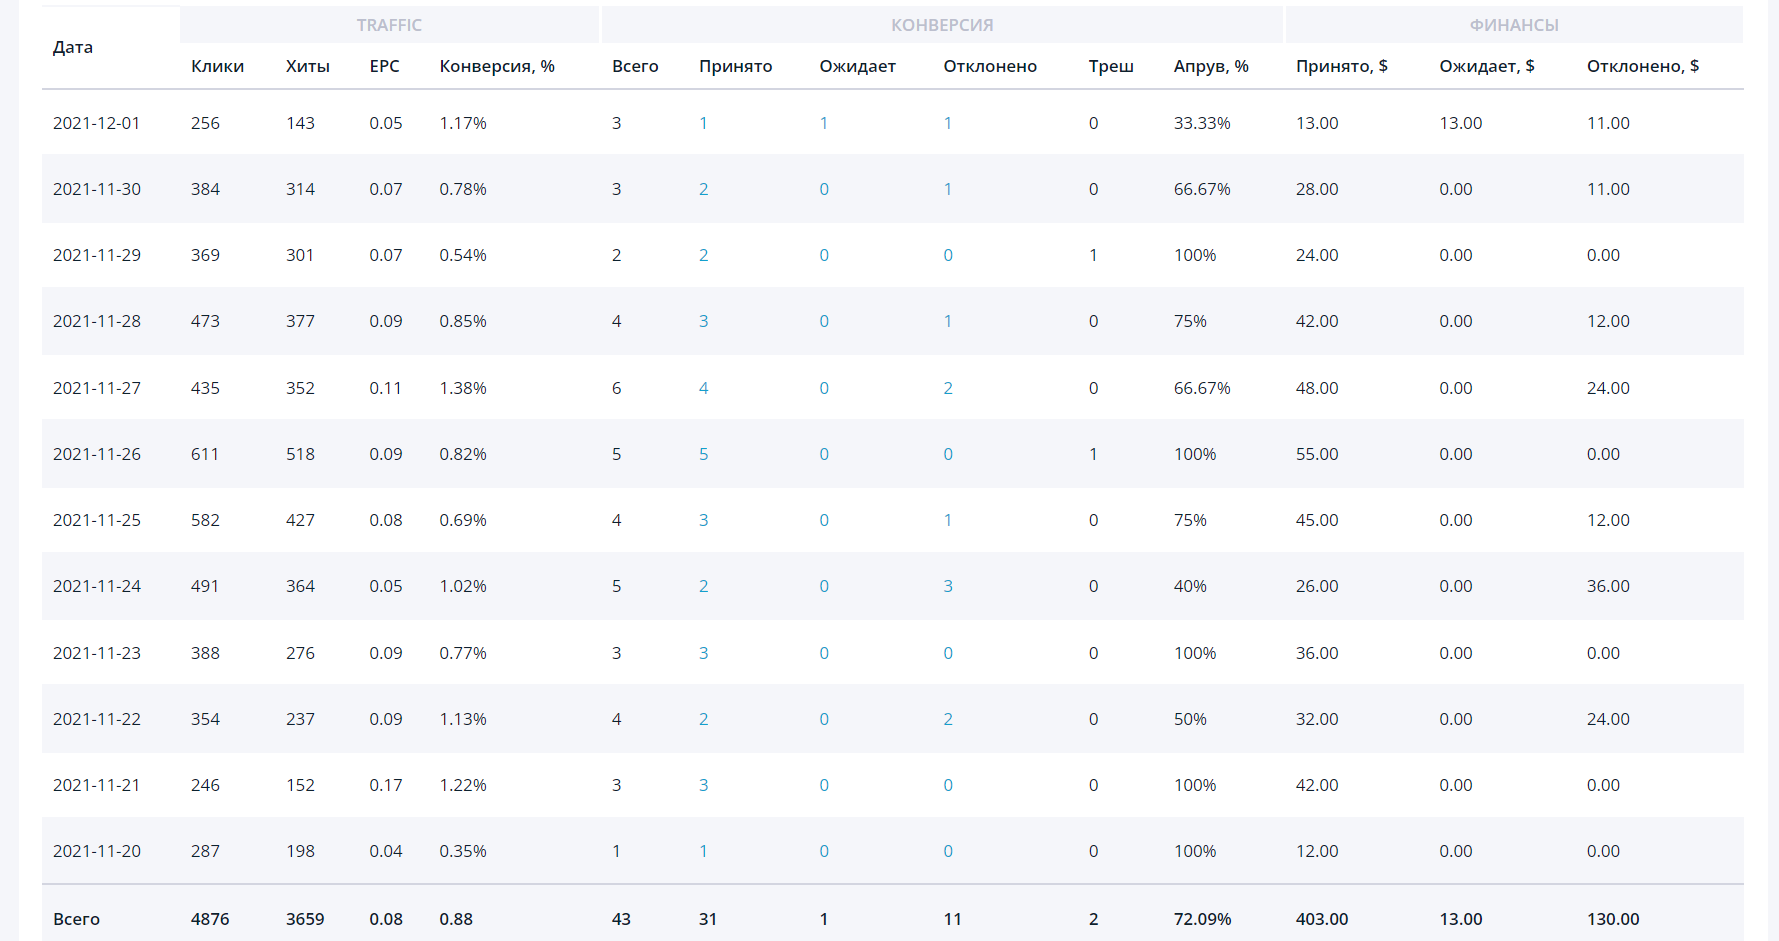Screen dimensions: 1779x941
Task: Sort by Клики column header
Action: click(x=217, y=66)
